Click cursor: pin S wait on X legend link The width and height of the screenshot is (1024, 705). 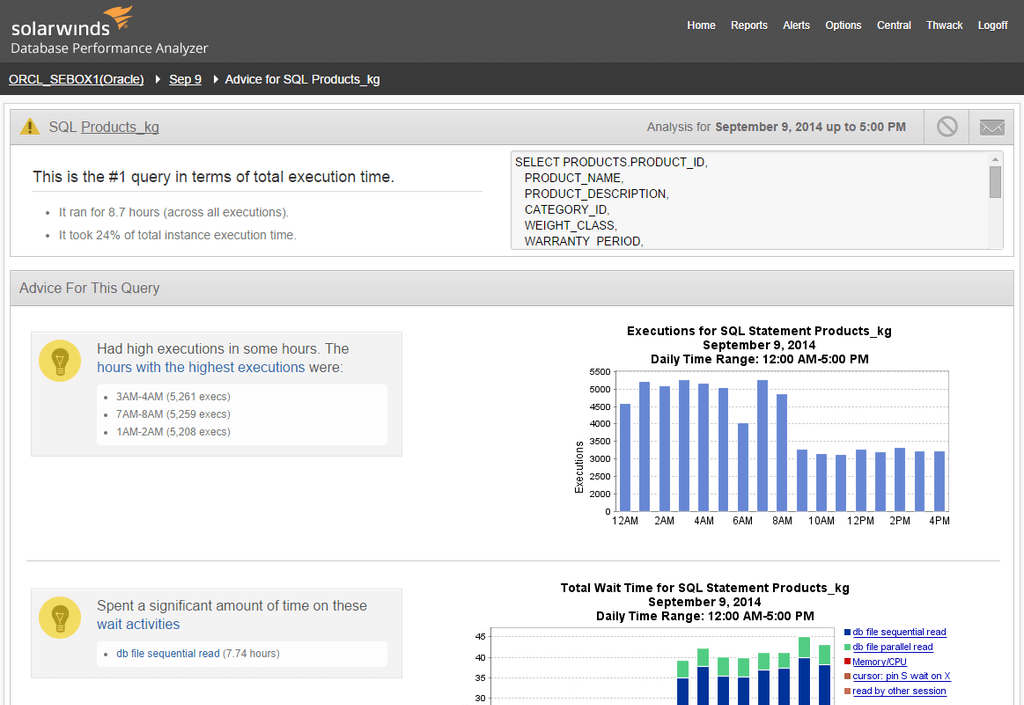[901, 676]
